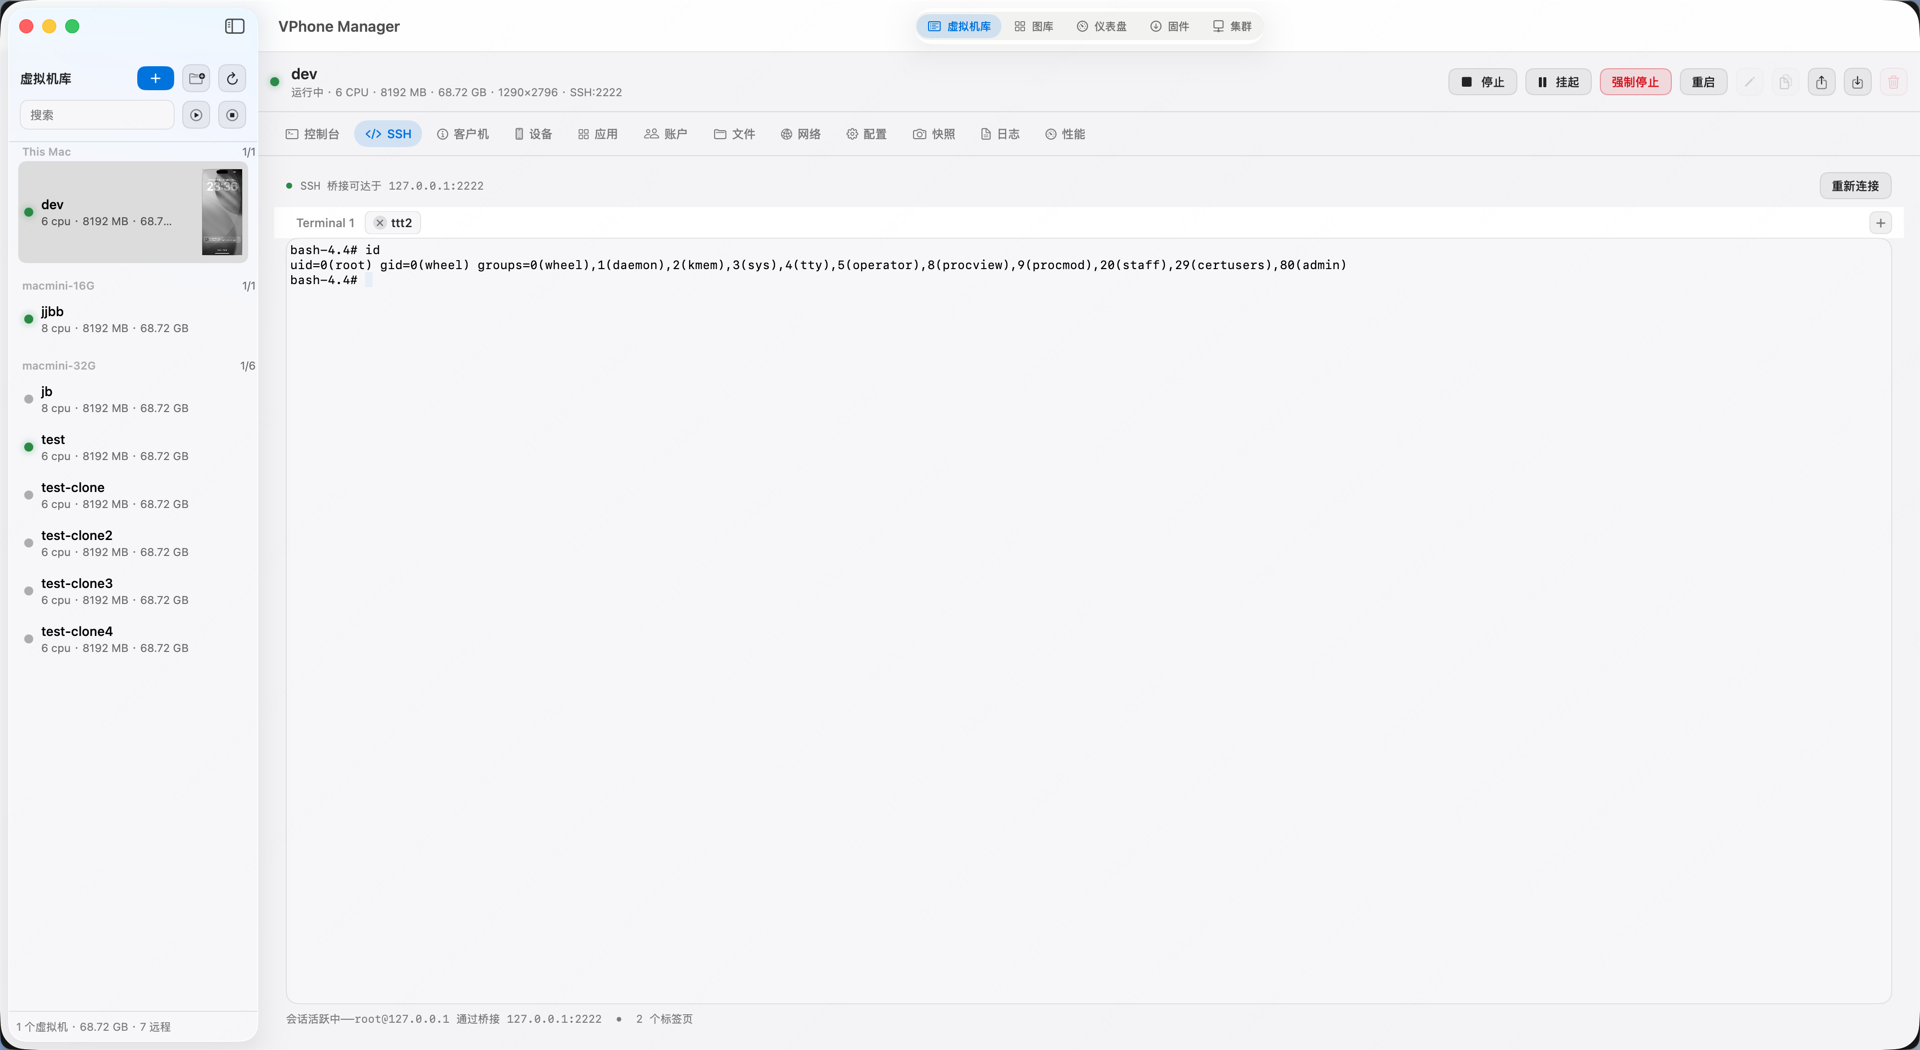Click the dev VM lock-screen thumbnail
The height and width of the screenshot is (1050, 1920).
(x=222, y=212)
